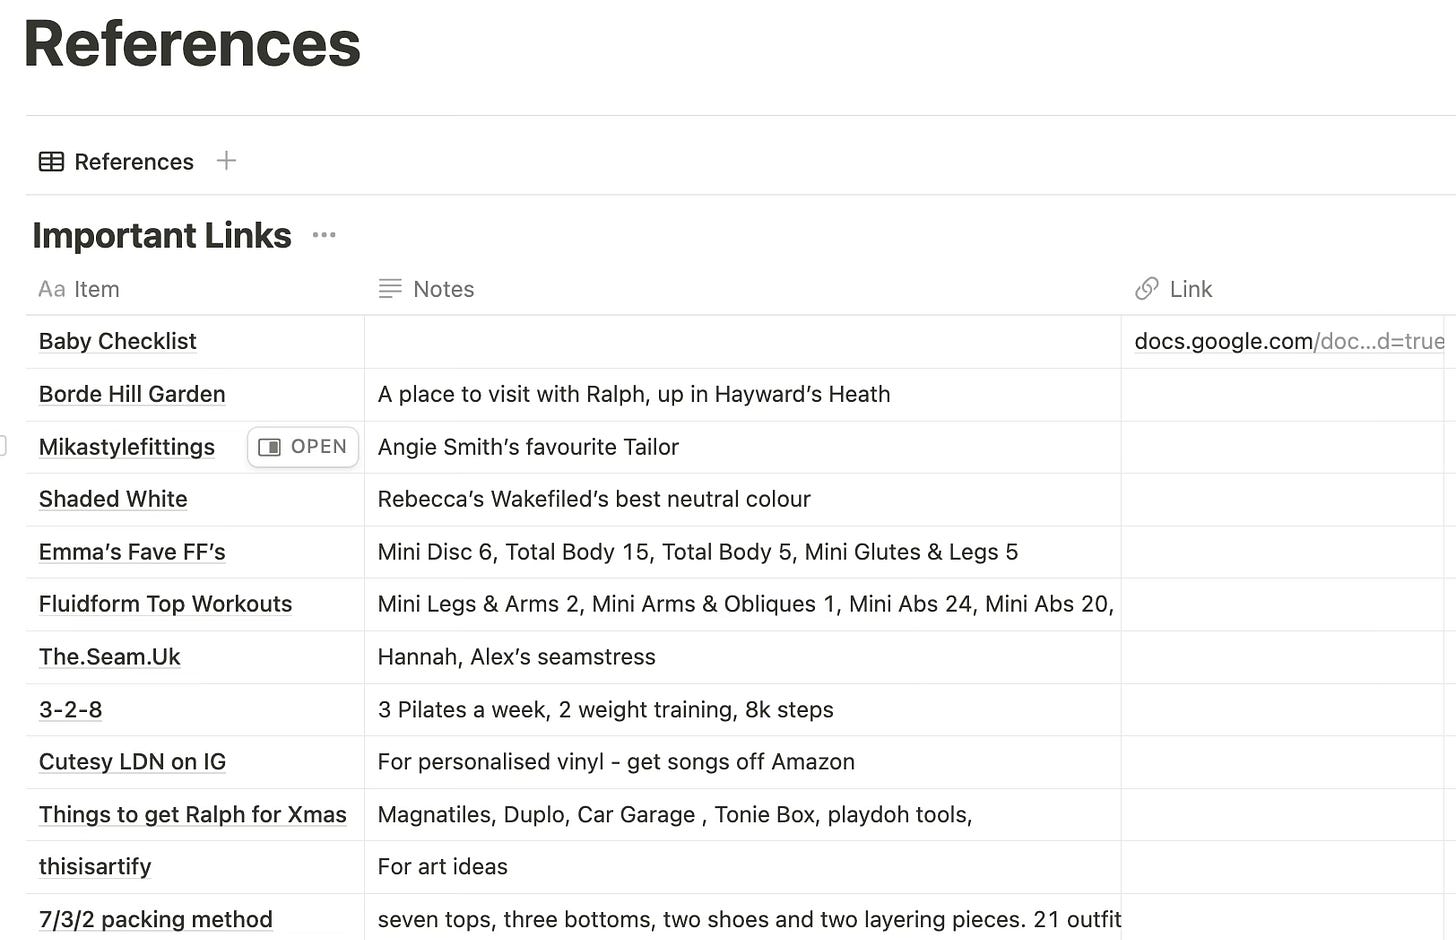
Task: Open the Important Links three-dot menu
Action: point(324,235)
